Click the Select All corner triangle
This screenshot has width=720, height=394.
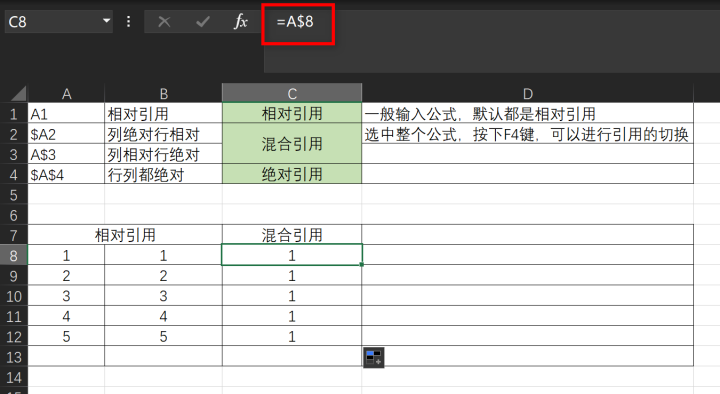[x=18, y=93]
